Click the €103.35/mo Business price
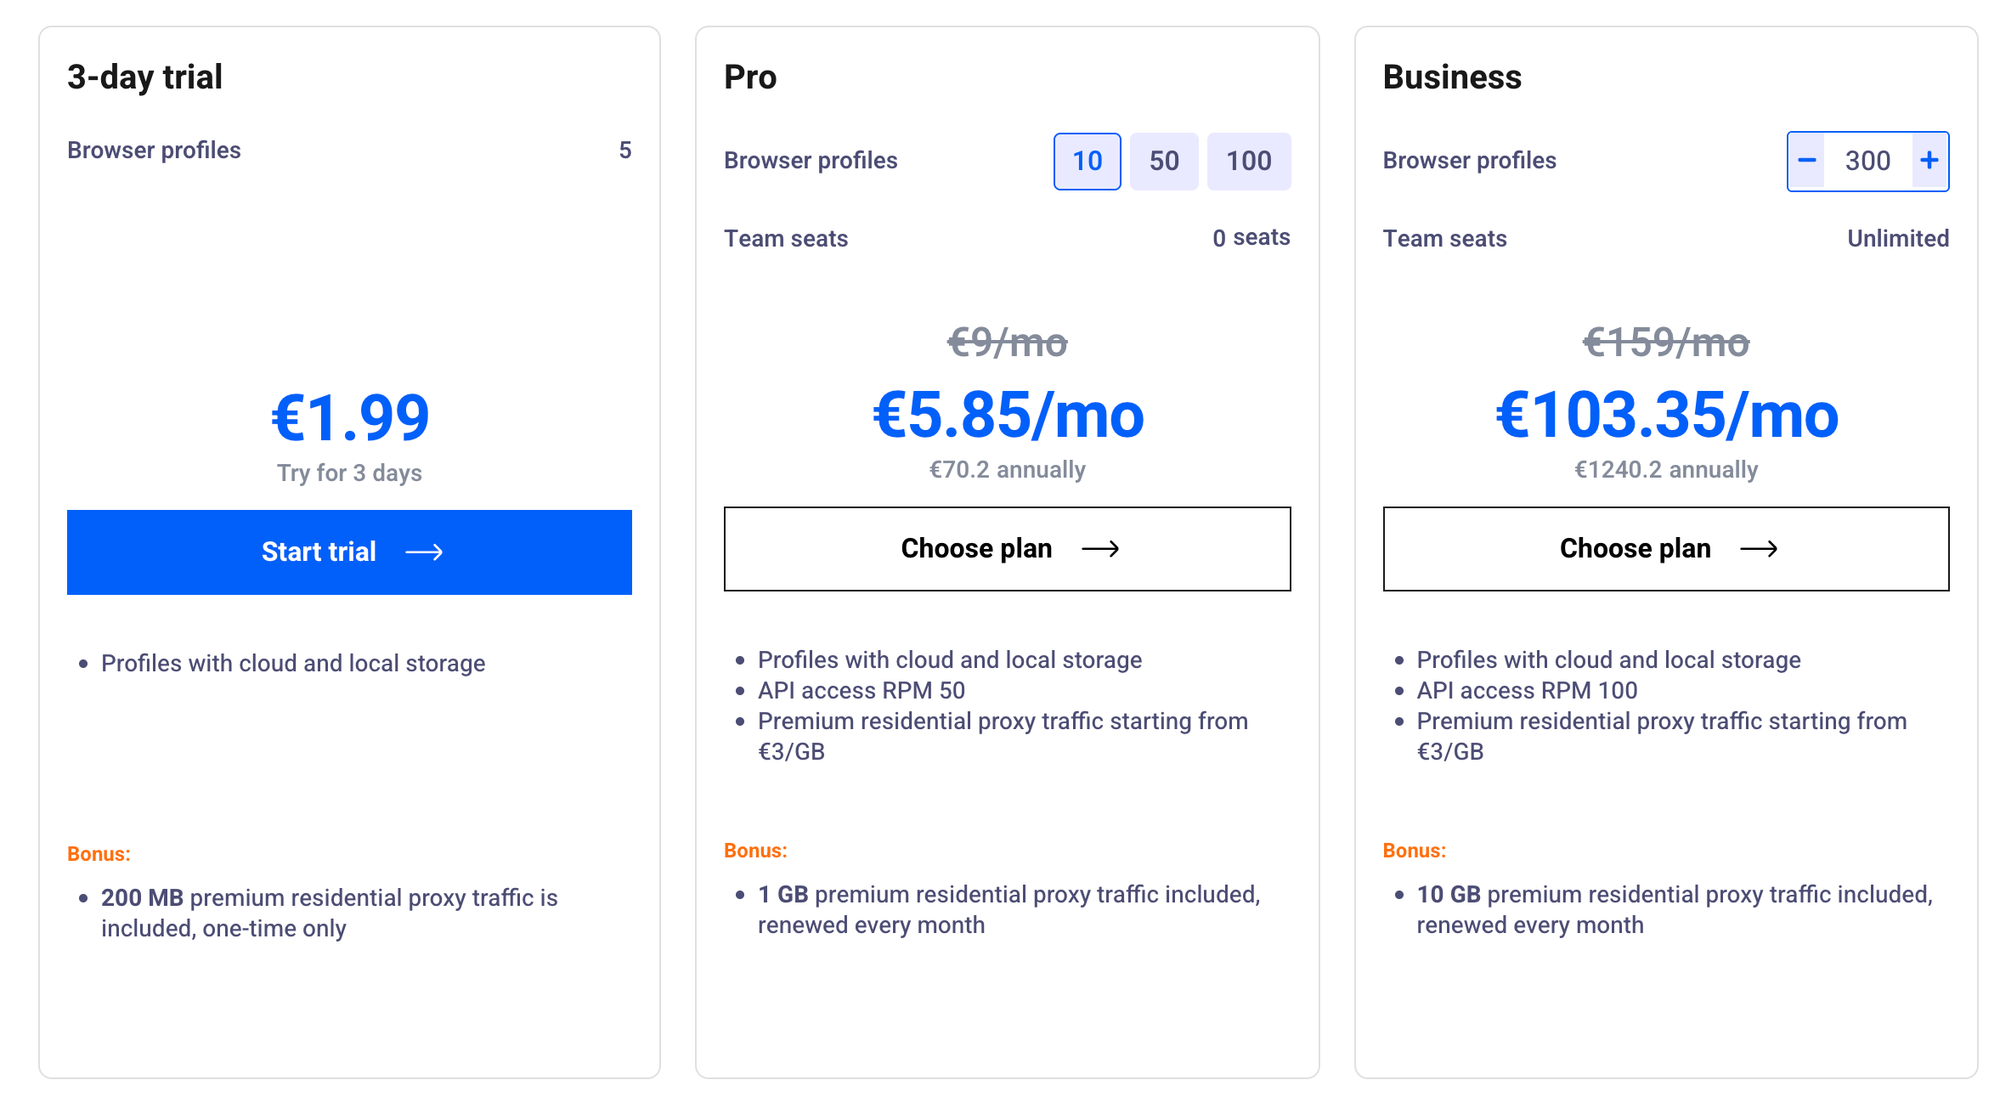 tap(1666, 415)
